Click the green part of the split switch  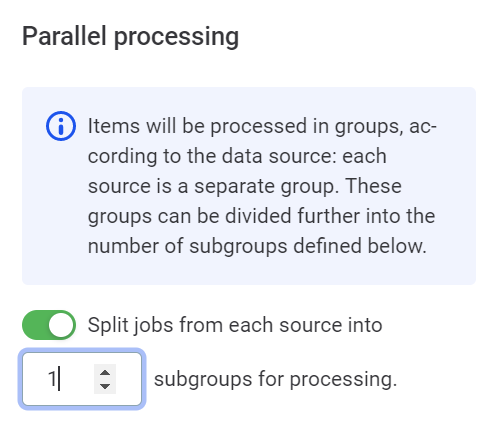pos(35,325)
